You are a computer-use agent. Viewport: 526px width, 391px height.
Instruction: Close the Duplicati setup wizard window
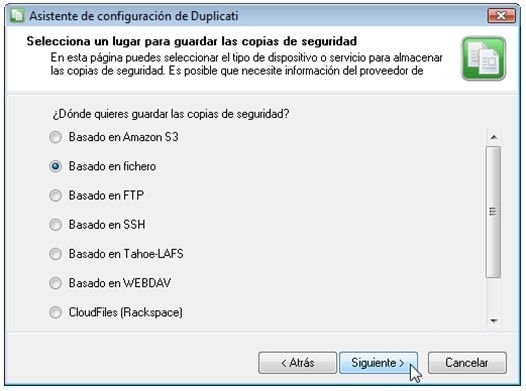[x=502, y=16]
